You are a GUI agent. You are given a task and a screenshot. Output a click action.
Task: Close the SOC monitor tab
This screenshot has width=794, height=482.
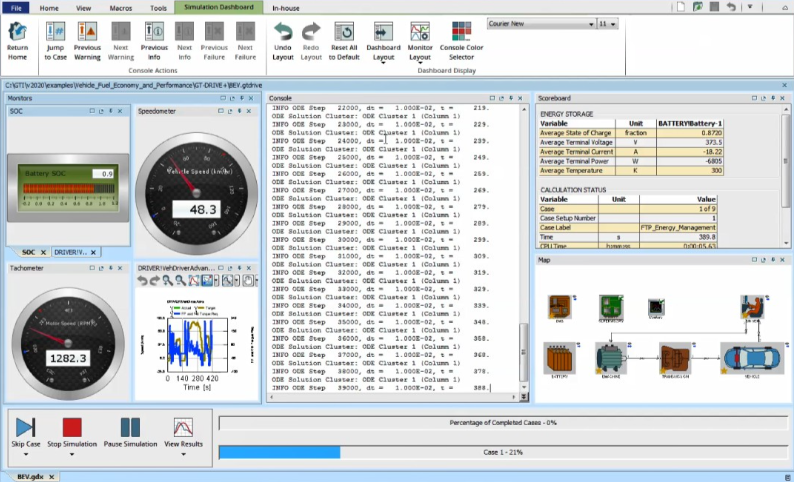pyautogui.click(x=43, y=252)
